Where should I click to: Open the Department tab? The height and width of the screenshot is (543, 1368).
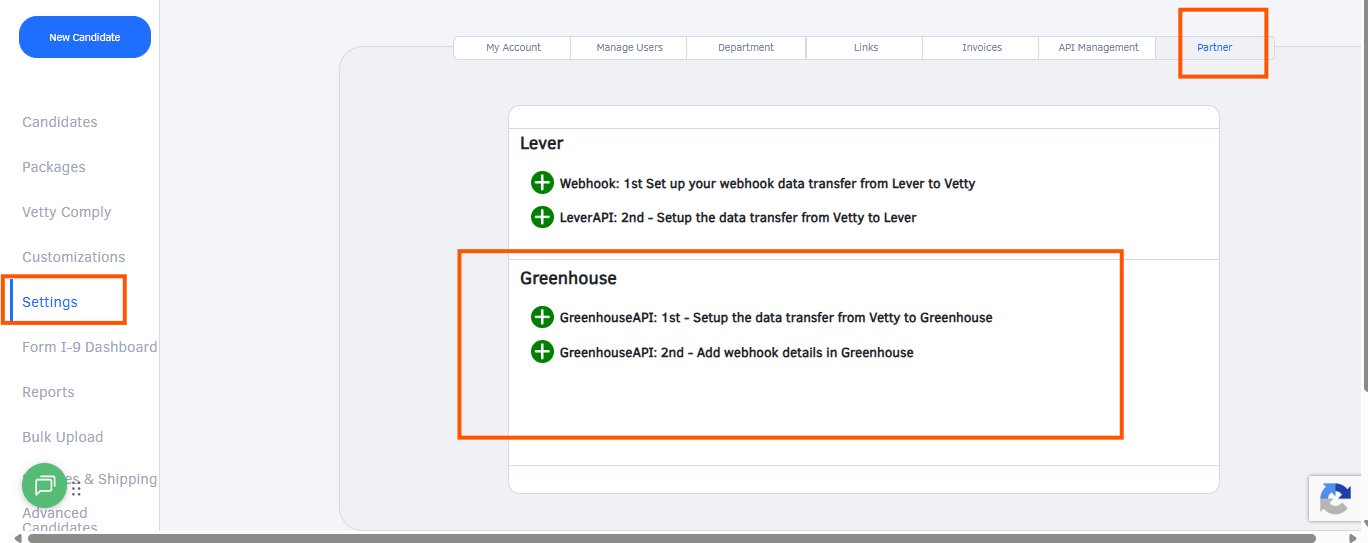pyautogui.click(x=746, y=47)
